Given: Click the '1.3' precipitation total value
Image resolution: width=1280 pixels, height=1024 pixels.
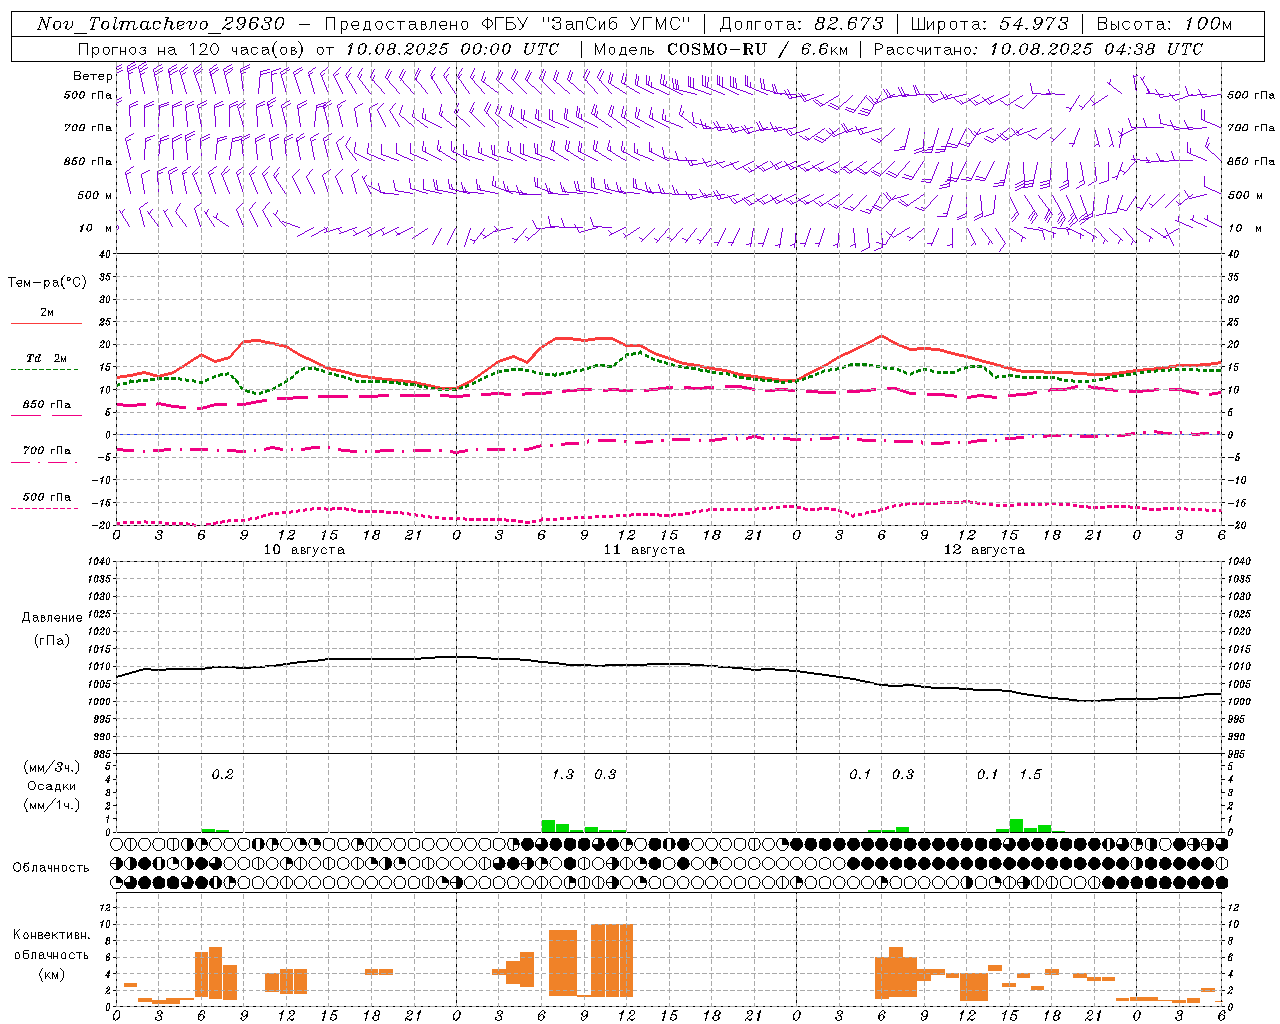Looking at the screenshot, I should pyautogui.click(x=563, y=774).
